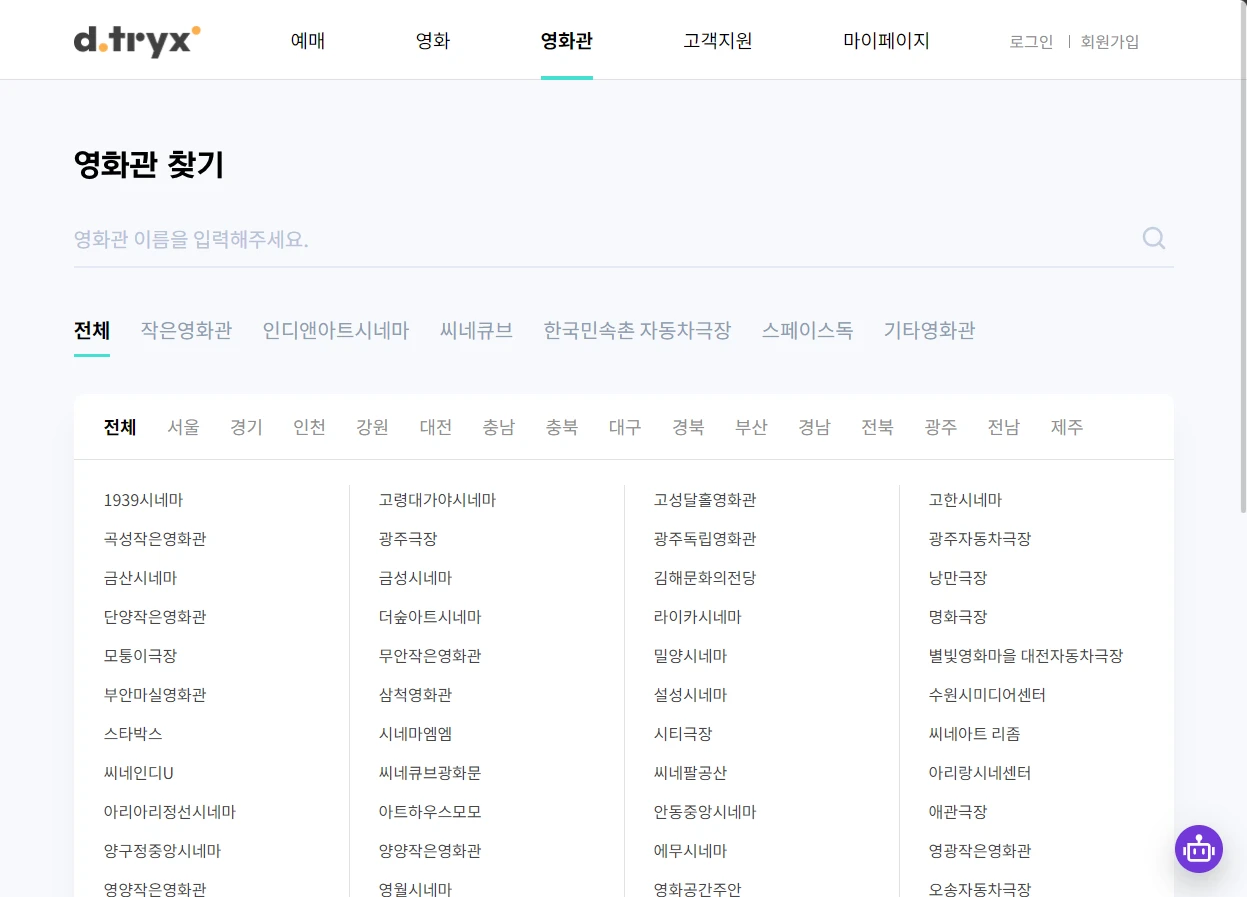The image size is (1247, 897).
Task: Open the 명화극장 theater
Action: (x=958, y=617)
